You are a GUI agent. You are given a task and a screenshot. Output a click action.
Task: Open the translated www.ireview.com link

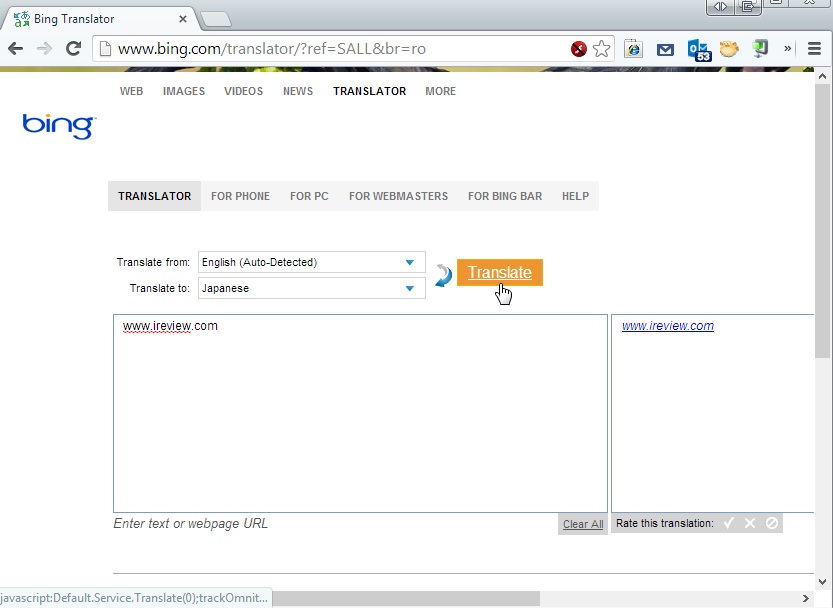(x=668, y=326)
